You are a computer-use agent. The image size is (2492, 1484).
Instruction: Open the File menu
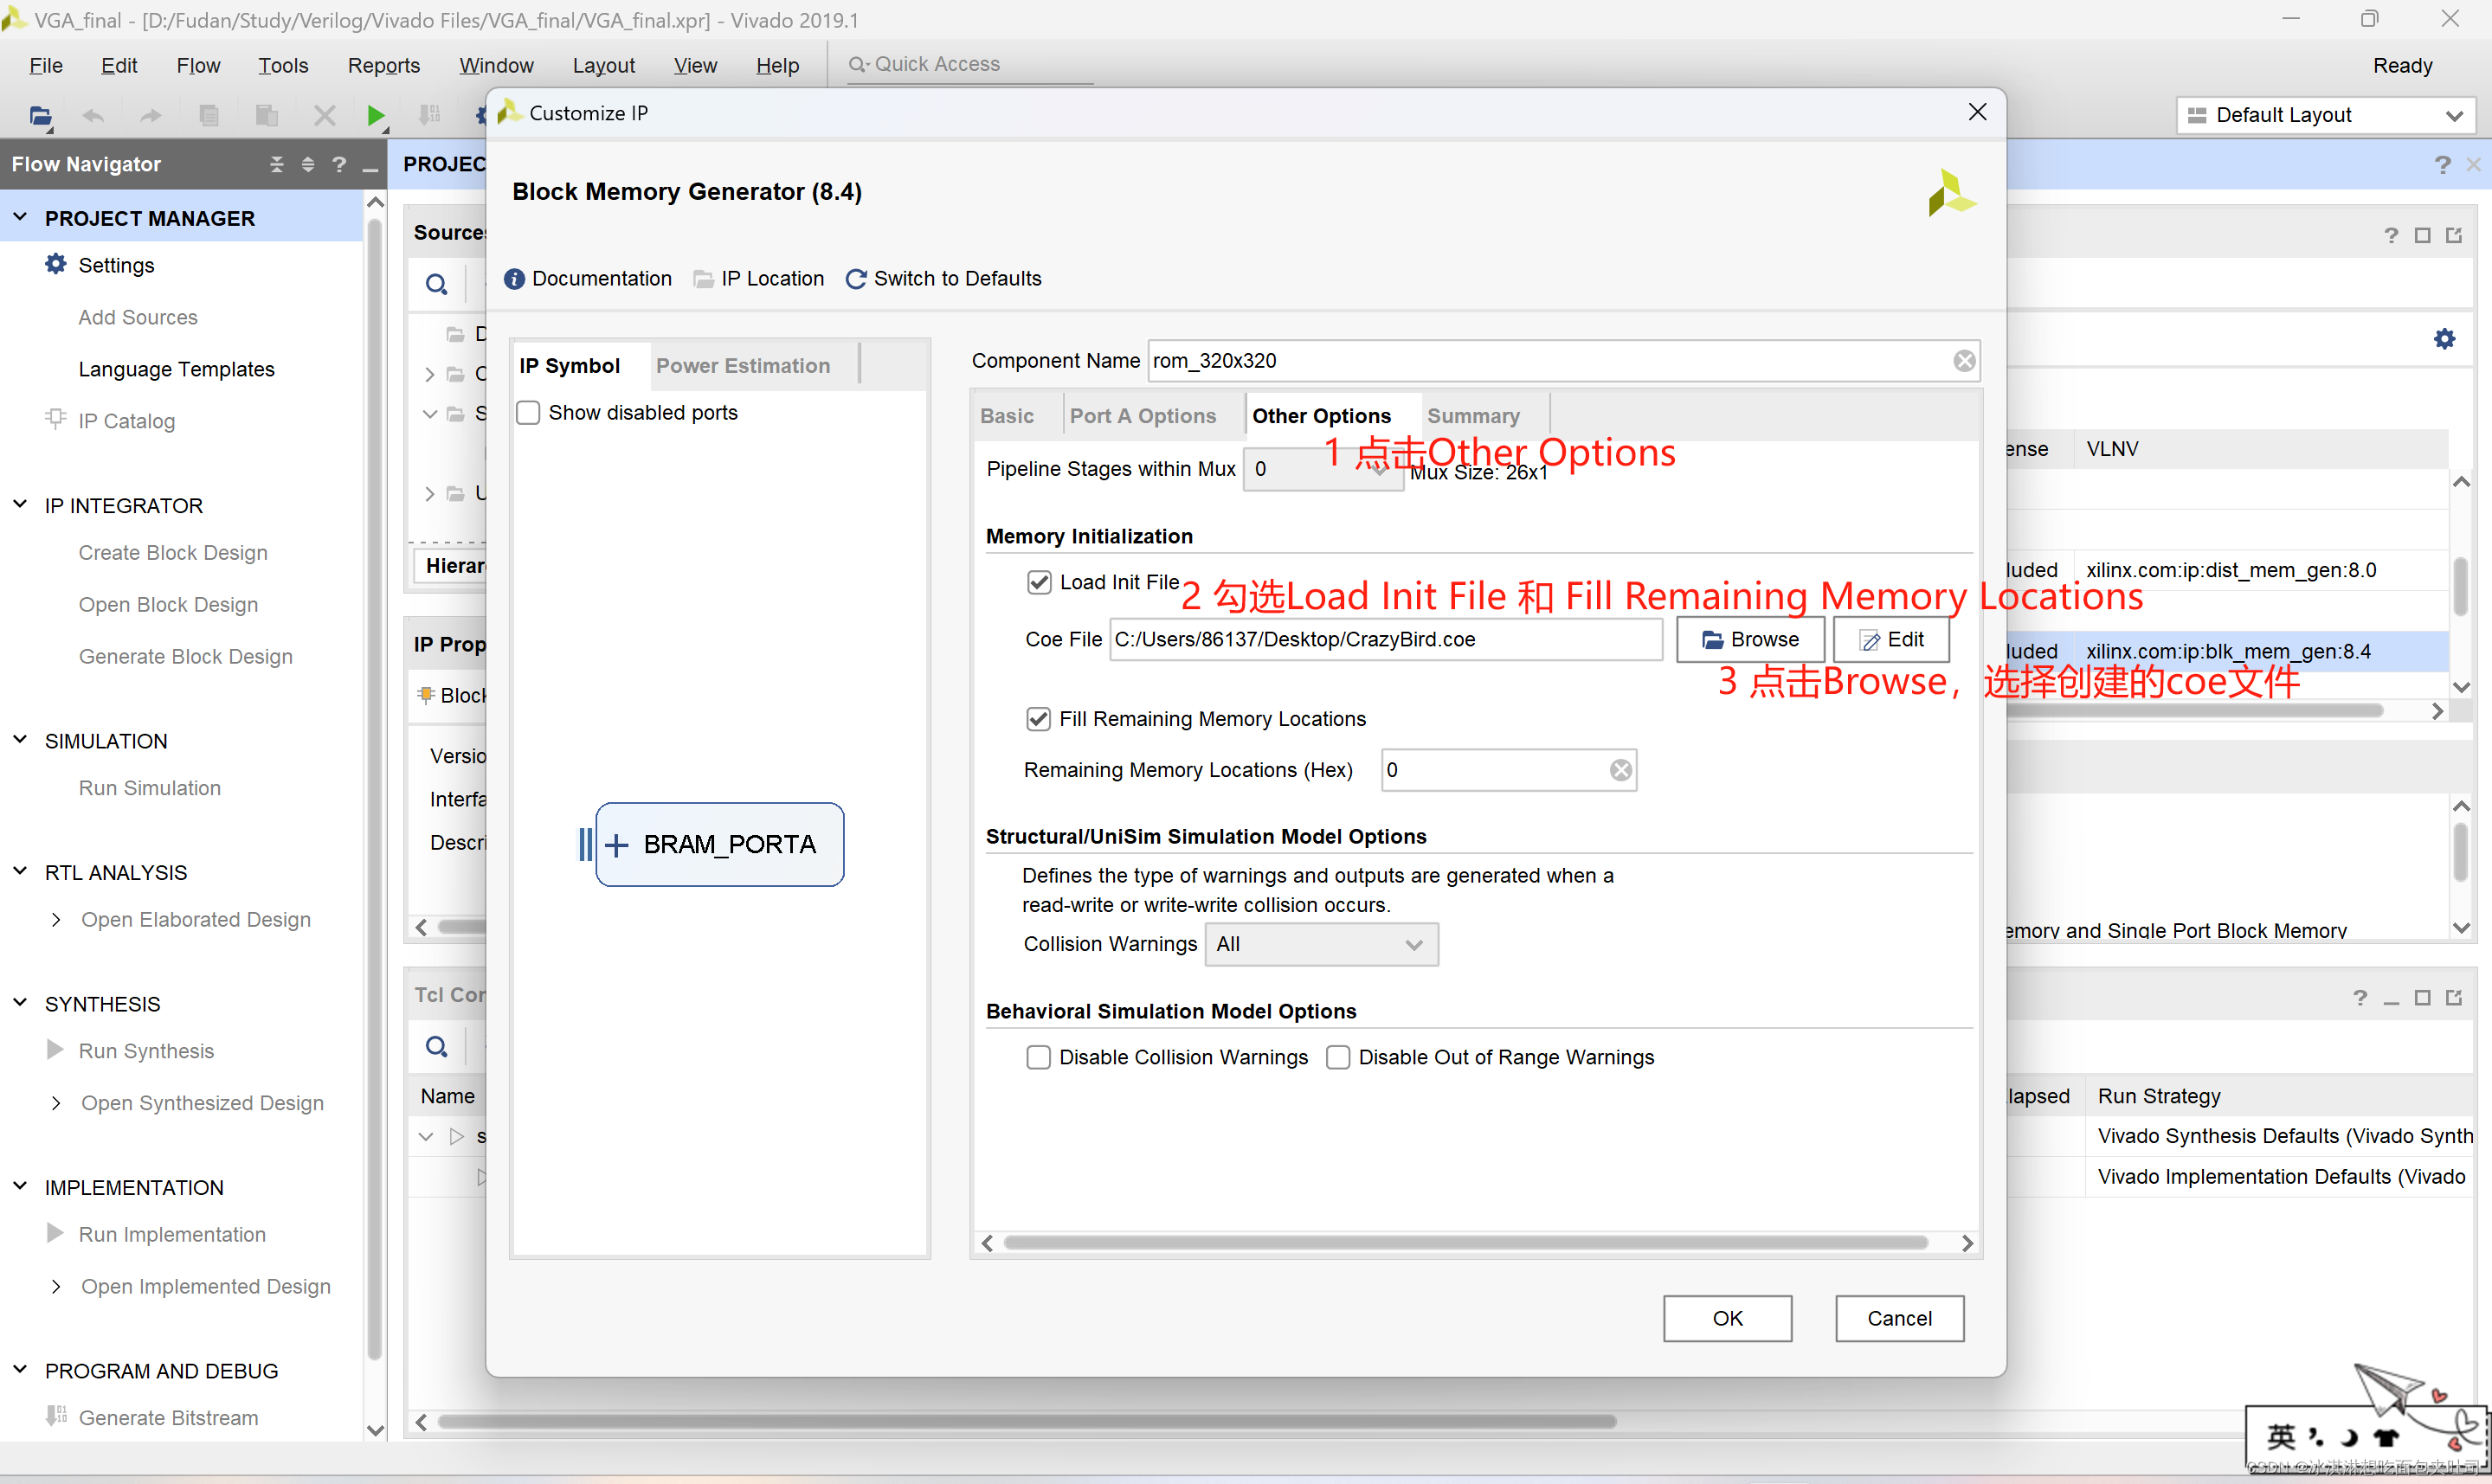(x=46, y=65)
